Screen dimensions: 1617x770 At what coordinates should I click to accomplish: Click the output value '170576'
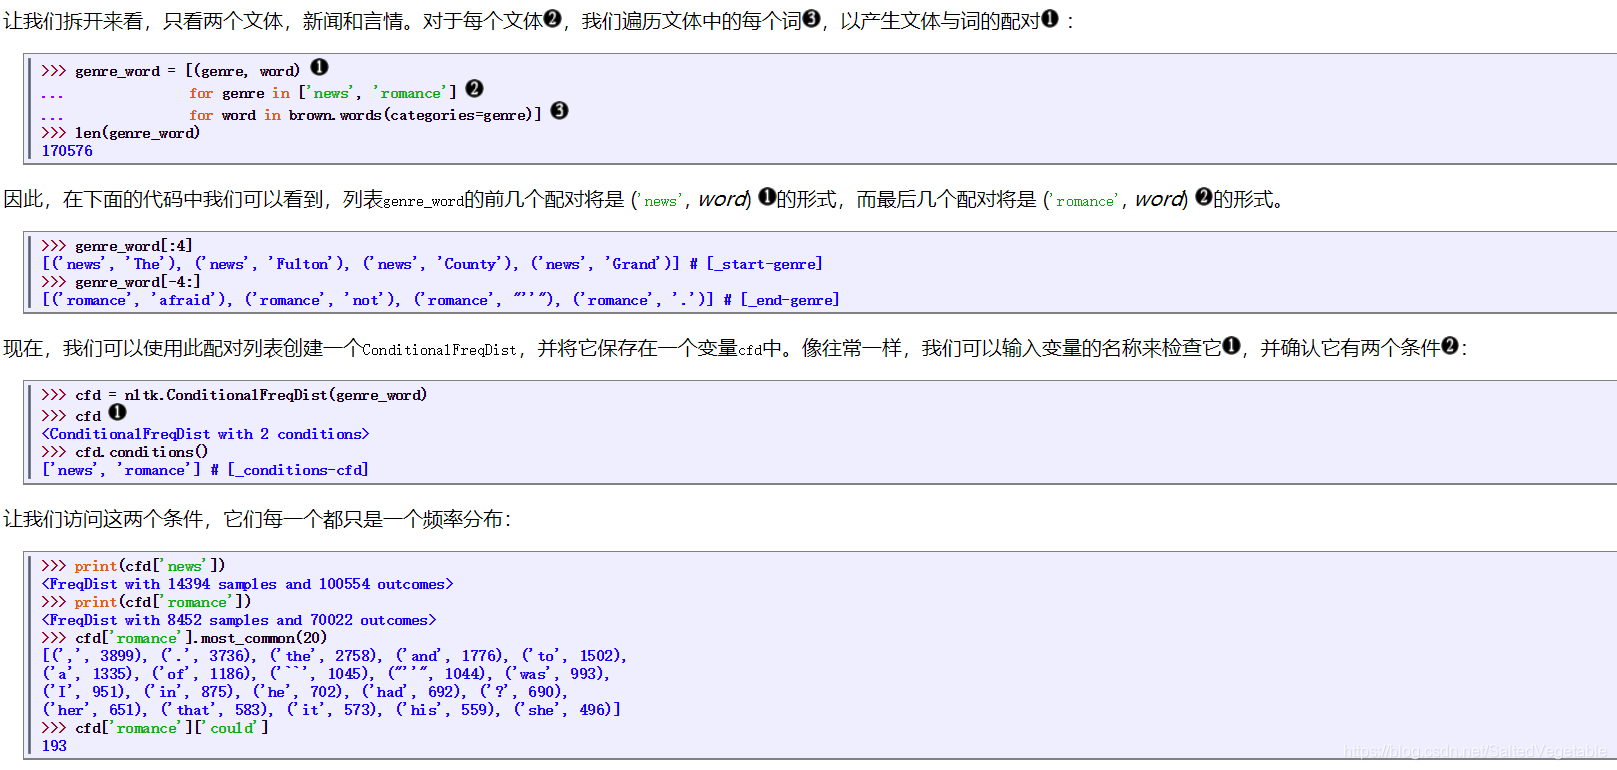coord(67,151)
